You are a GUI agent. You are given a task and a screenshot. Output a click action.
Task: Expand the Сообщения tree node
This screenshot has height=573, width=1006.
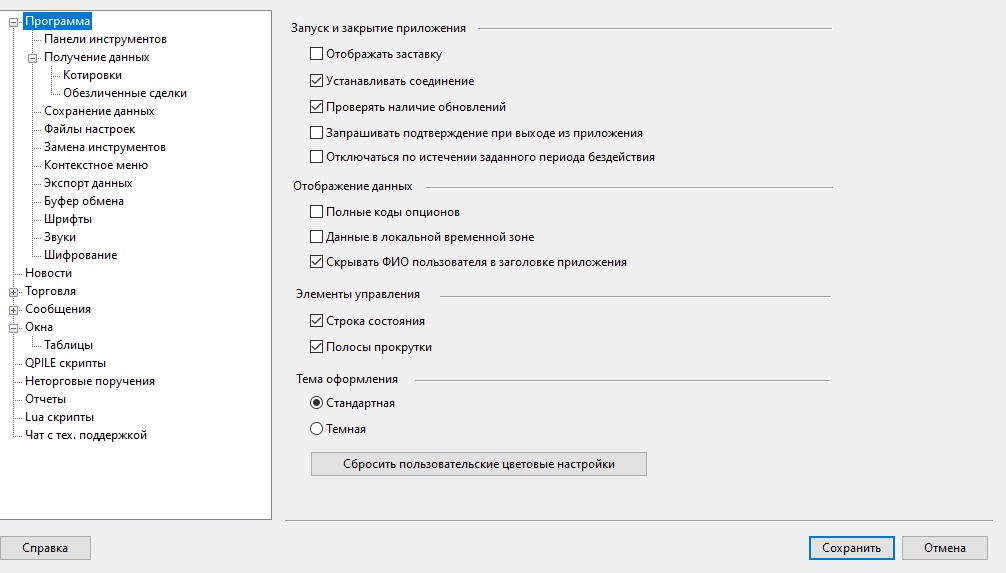pyautogui.click(x=14, y=310)
